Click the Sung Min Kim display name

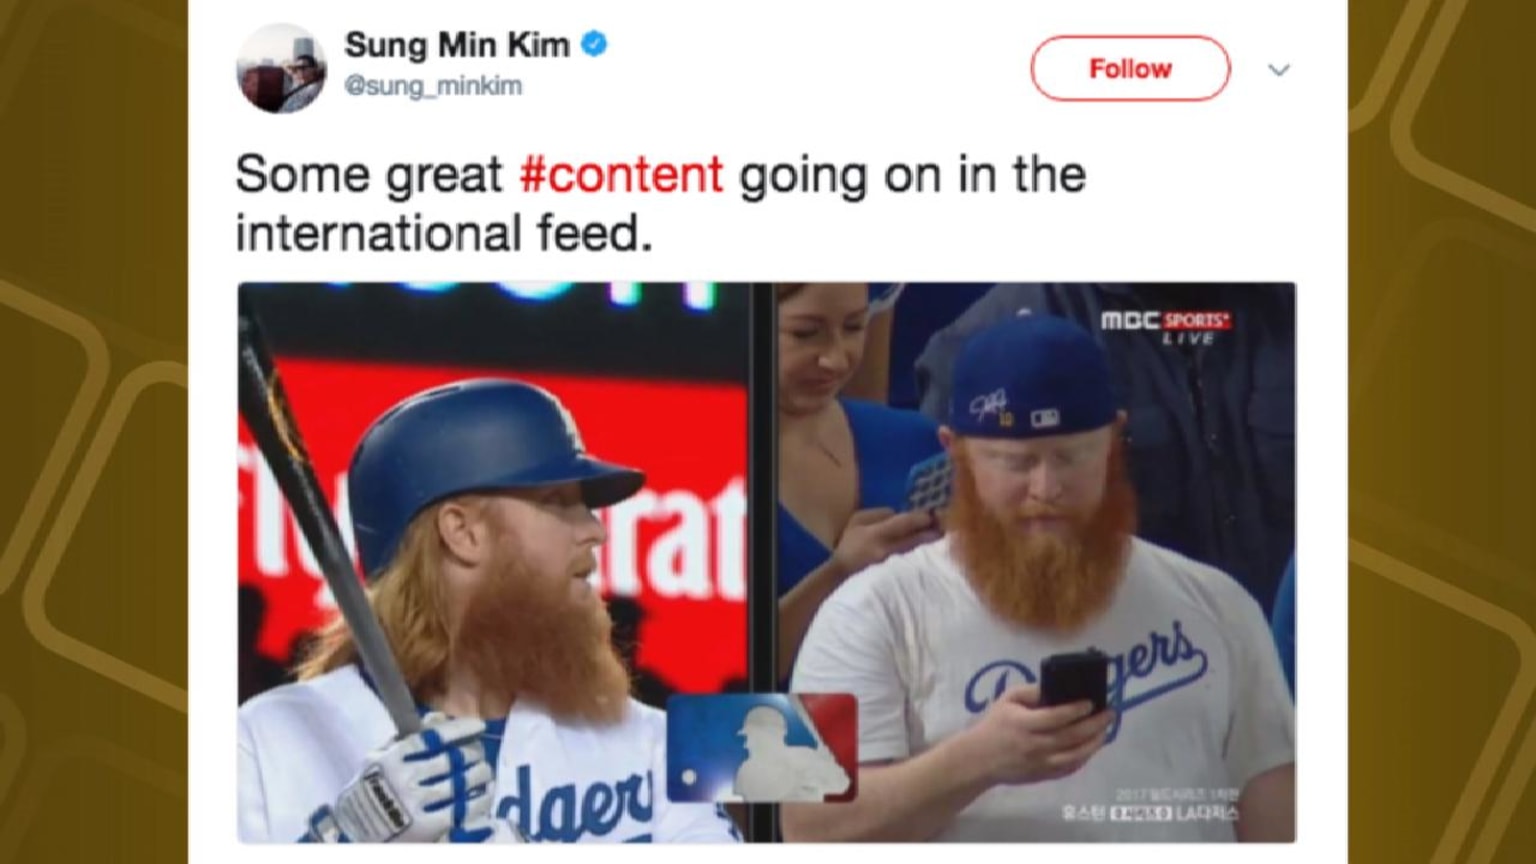(457, 45)
